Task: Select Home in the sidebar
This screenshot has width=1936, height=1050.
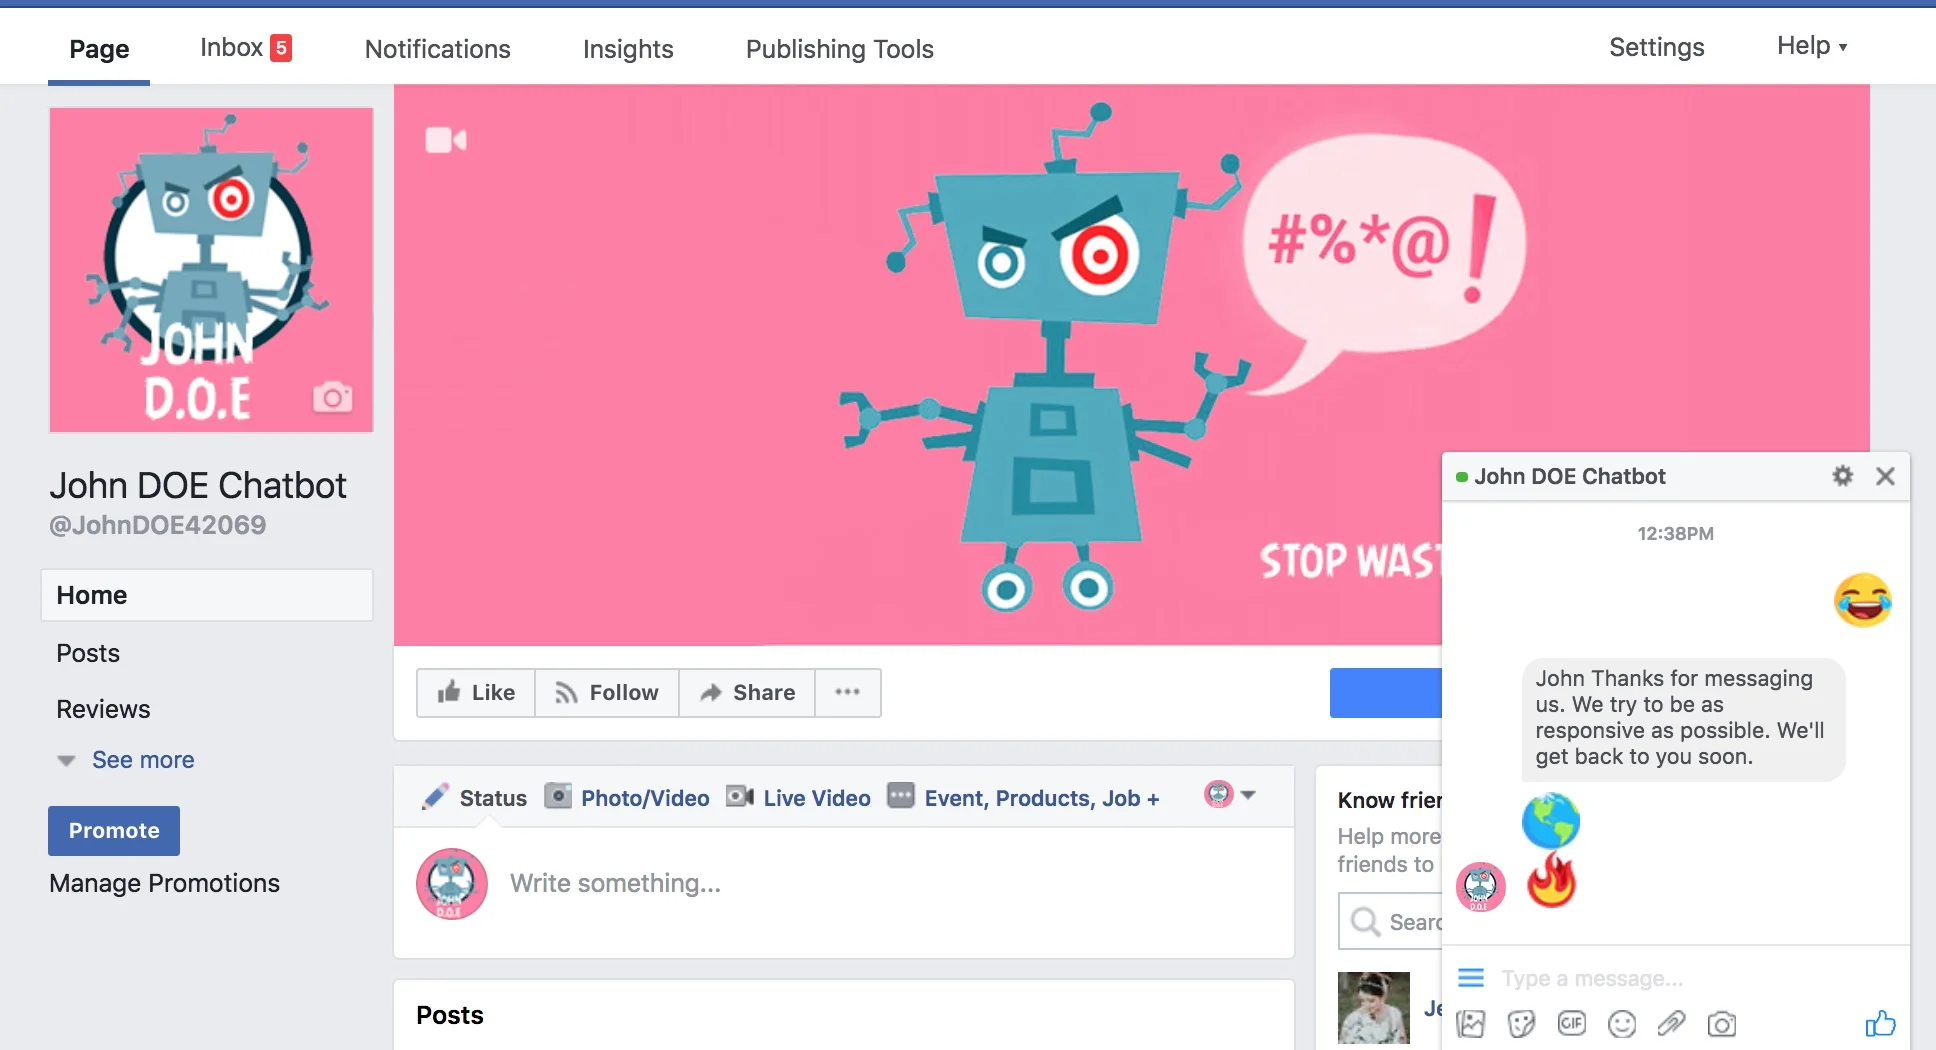Action: pyautogui.click(x=207, y=595)
